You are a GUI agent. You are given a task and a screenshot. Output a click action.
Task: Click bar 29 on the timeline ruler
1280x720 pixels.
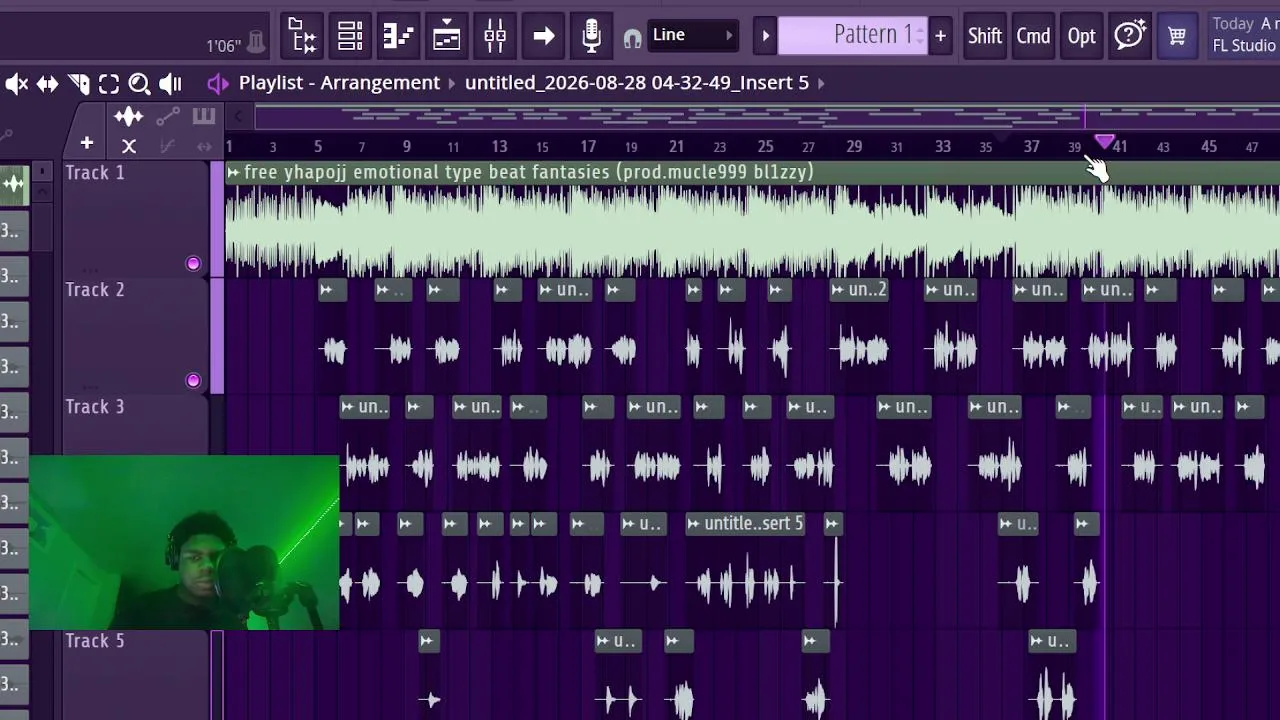(853, 147)
